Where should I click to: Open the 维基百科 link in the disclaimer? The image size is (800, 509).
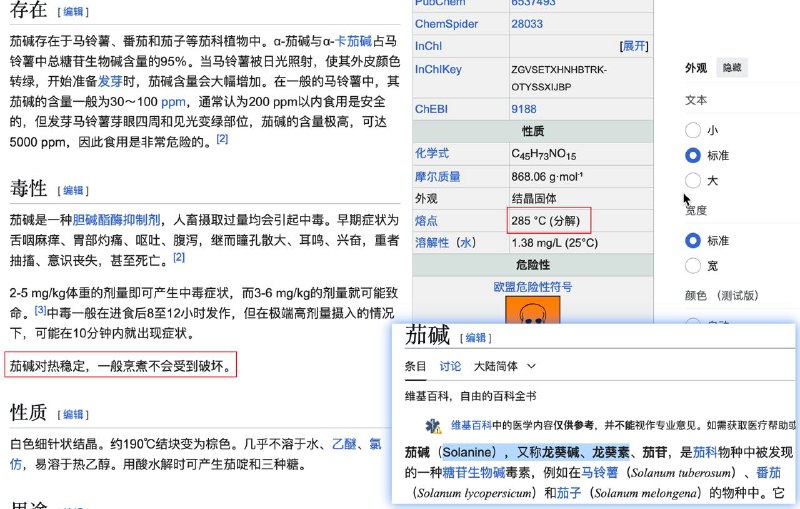(471, 425)
